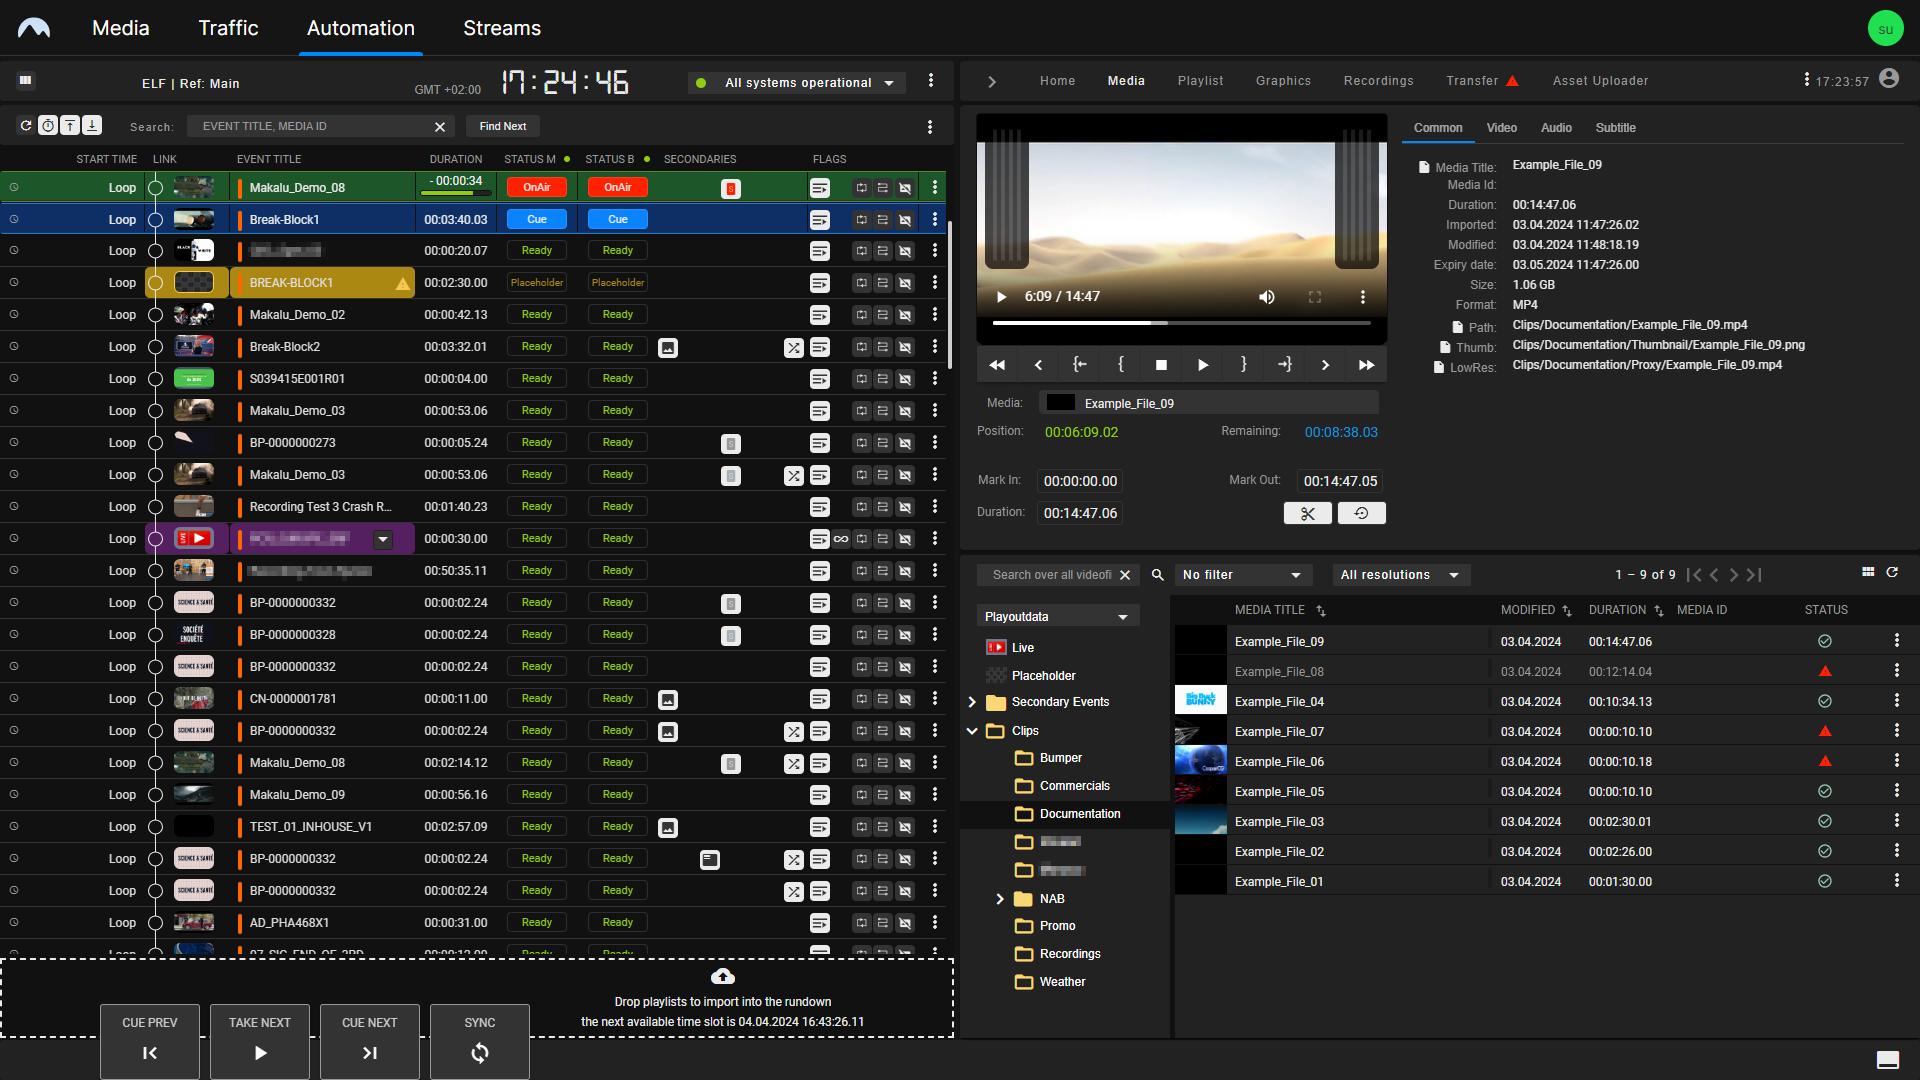
Task: Switch to the Streams main tab
Action: coord(502,28)
